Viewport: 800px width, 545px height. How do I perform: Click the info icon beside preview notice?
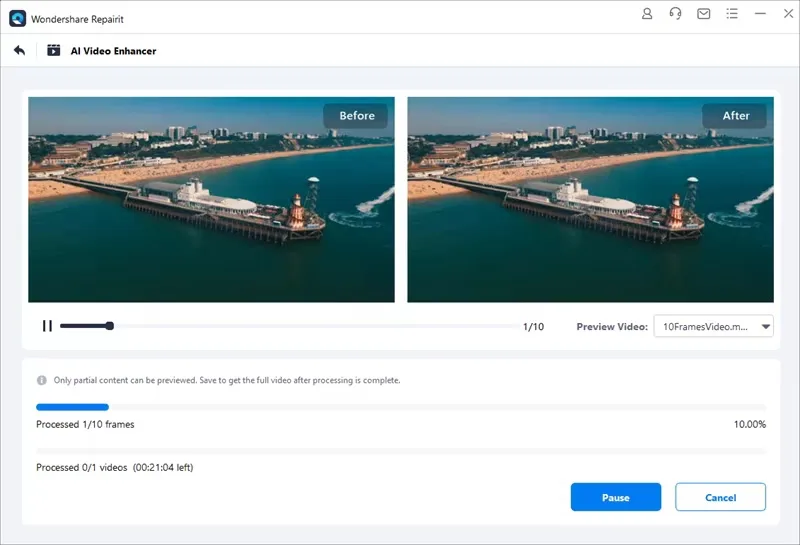42,380
